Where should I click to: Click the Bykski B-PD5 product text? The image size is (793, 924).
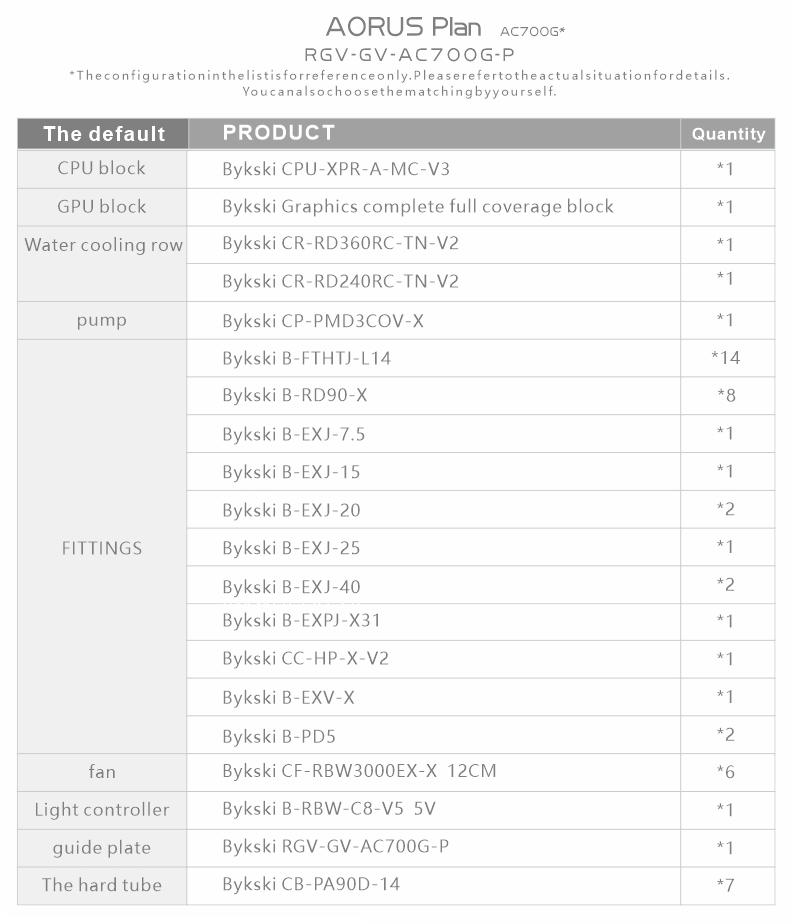(279, 736)
